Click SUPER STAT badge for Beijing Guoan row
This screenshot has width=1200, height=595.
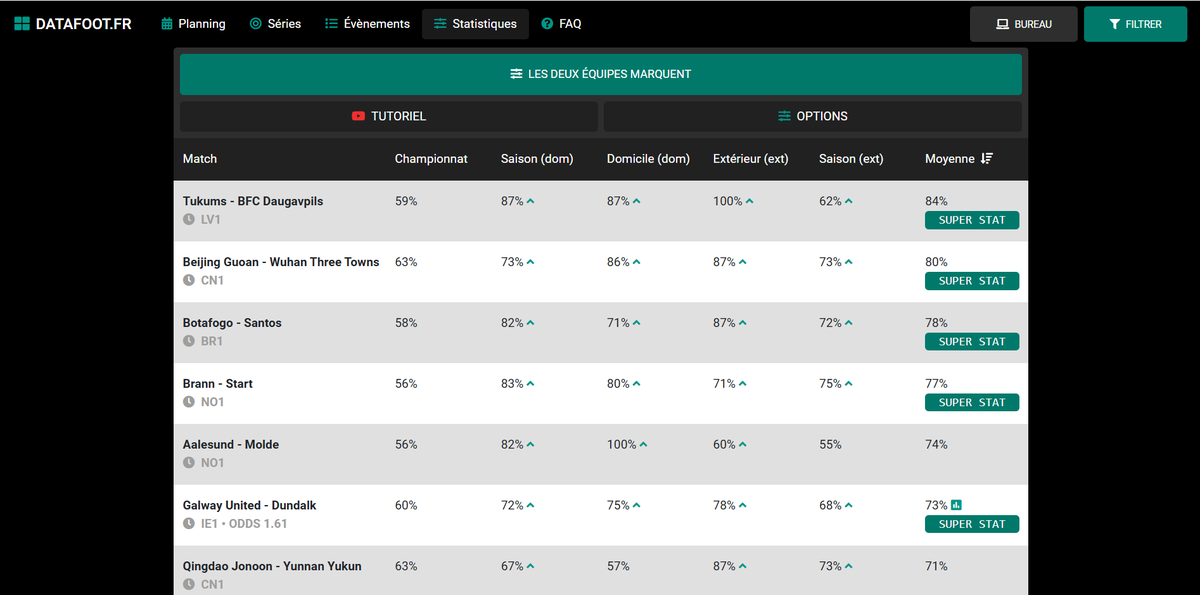pos(972,281)
